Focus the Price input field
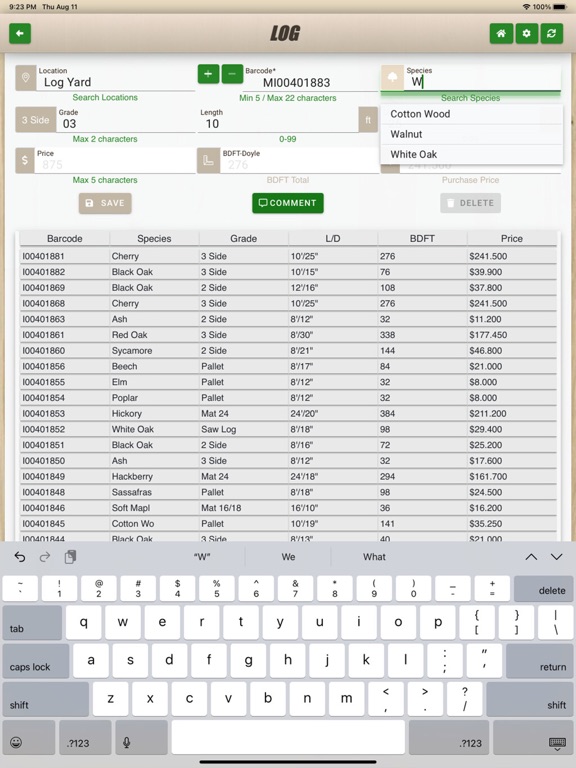 click(x=115, y=160)
